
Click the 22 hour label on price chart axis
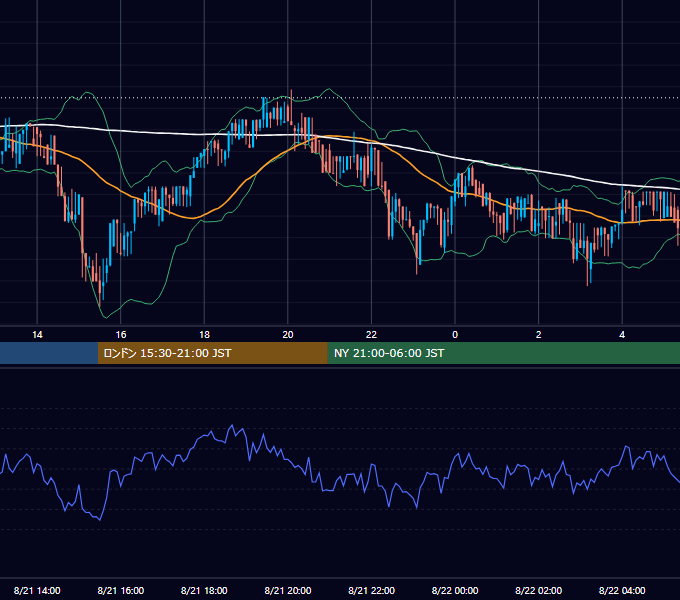point(371,335)
